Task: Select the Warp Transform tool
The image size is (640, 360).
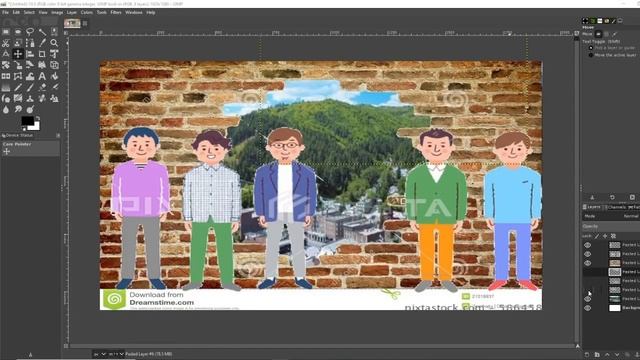Action: (30, 76)
